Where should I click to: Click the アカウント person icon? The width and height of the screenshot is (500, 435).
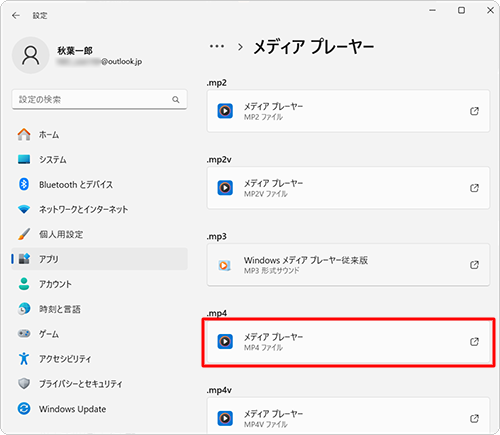pos(24,284)
